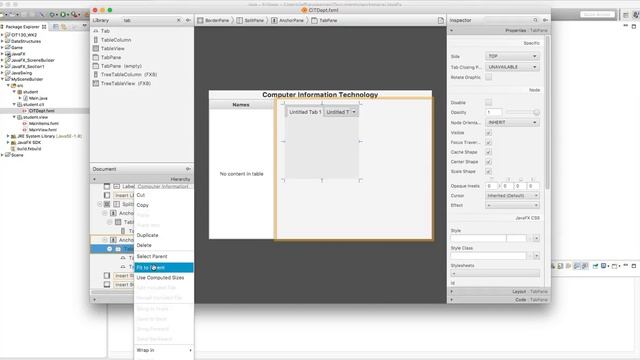Open the tab overflow arrow in TabPane

[354, 112]
